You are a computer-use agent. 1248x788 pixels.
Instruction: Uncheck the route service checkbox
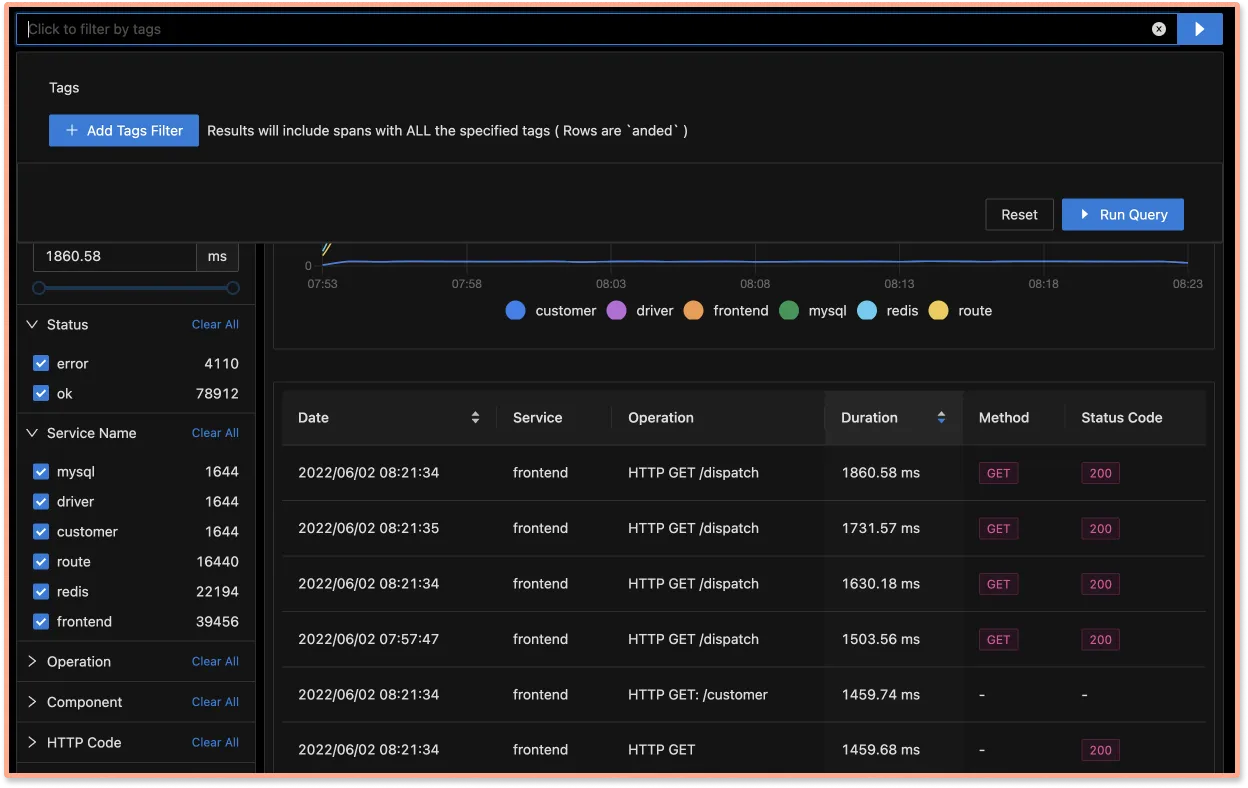(41, 561)
